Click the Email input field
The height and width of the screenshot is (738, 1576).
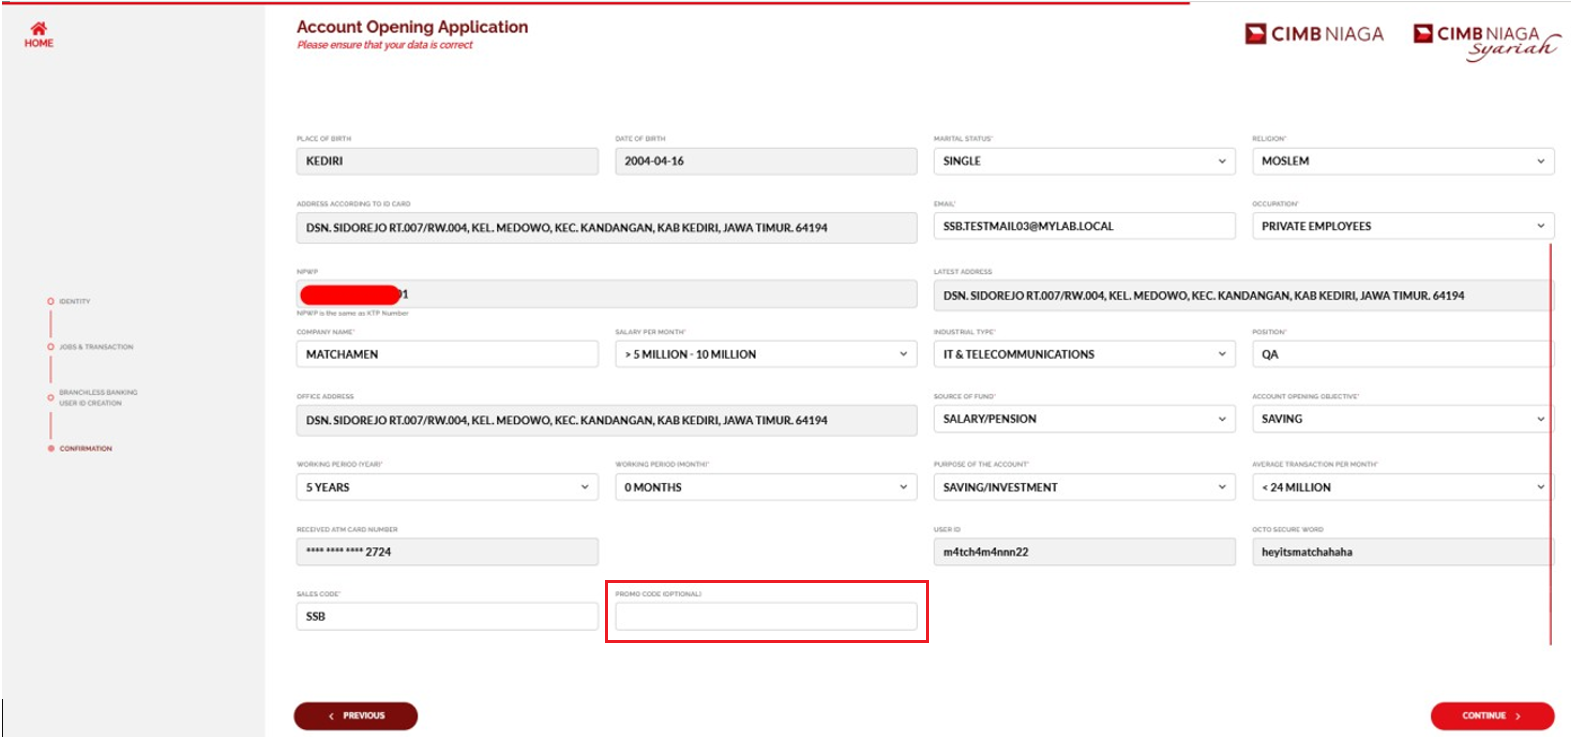pos(1084,226)
